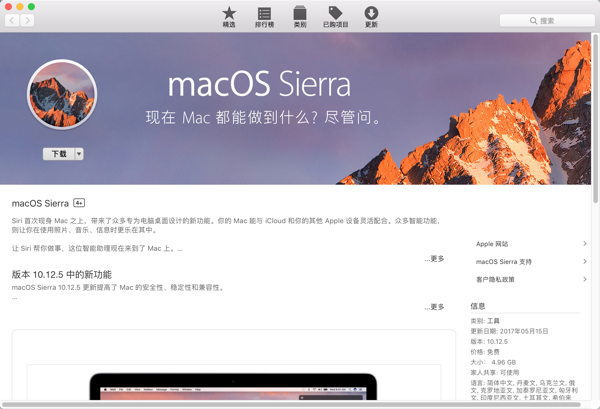The image size is (600, 409).
Task: Click the 更新日期: 2017年05月15日 row
Action: (509, 331)
